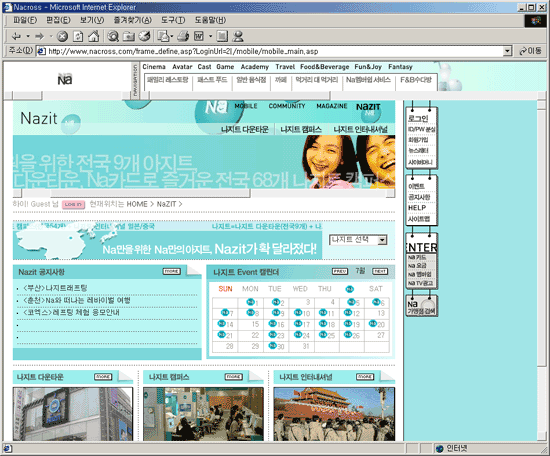Click the page icon in address bar
The image size is (550, 456).
point(41,51)
